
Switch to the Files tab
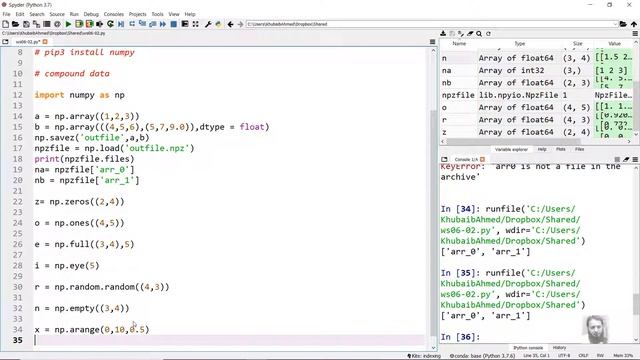pos(580,149)
